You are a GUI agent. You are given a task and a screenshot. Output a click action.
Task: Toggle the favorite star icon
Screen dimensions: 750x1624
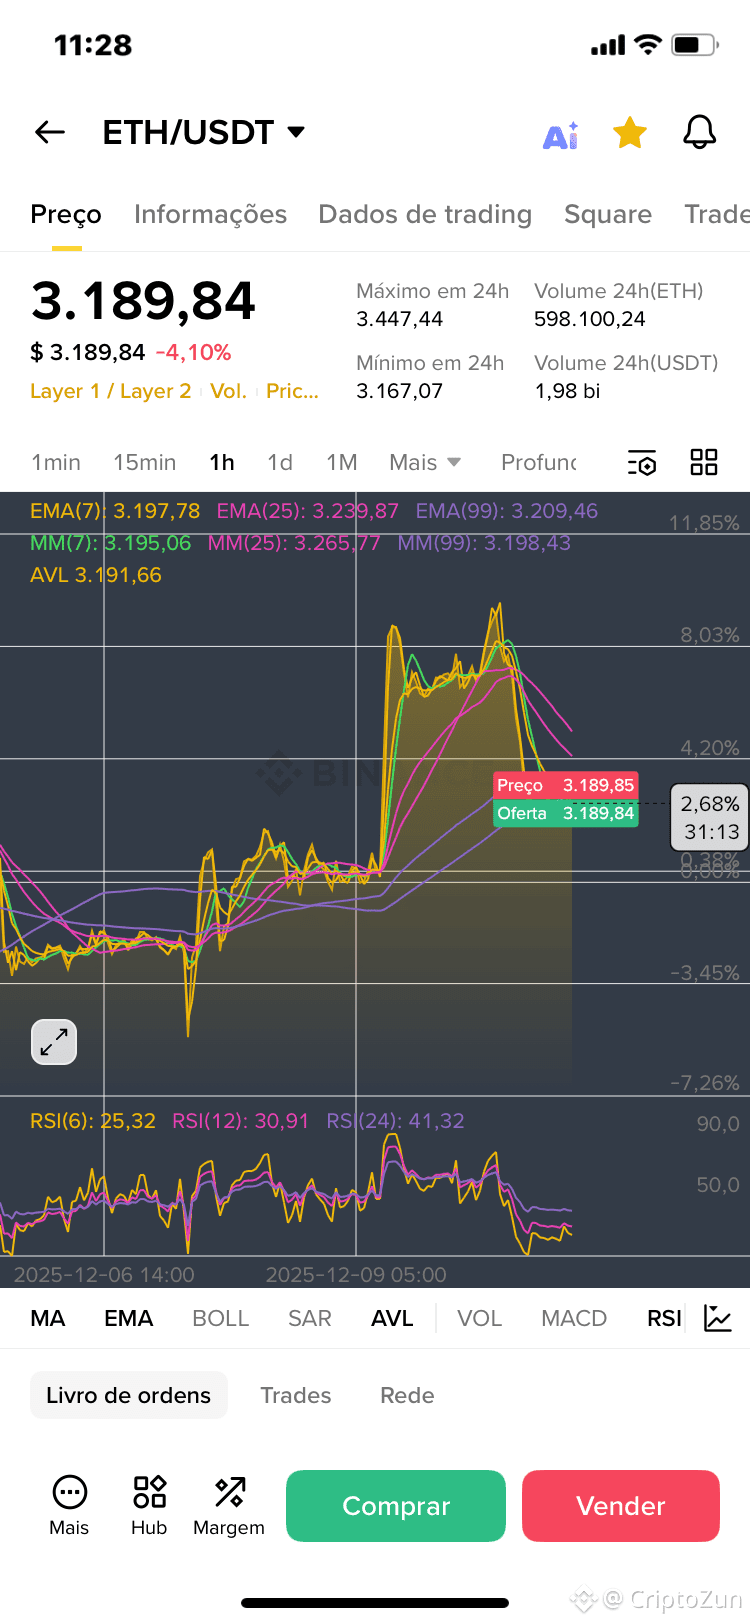coord(630,132)
